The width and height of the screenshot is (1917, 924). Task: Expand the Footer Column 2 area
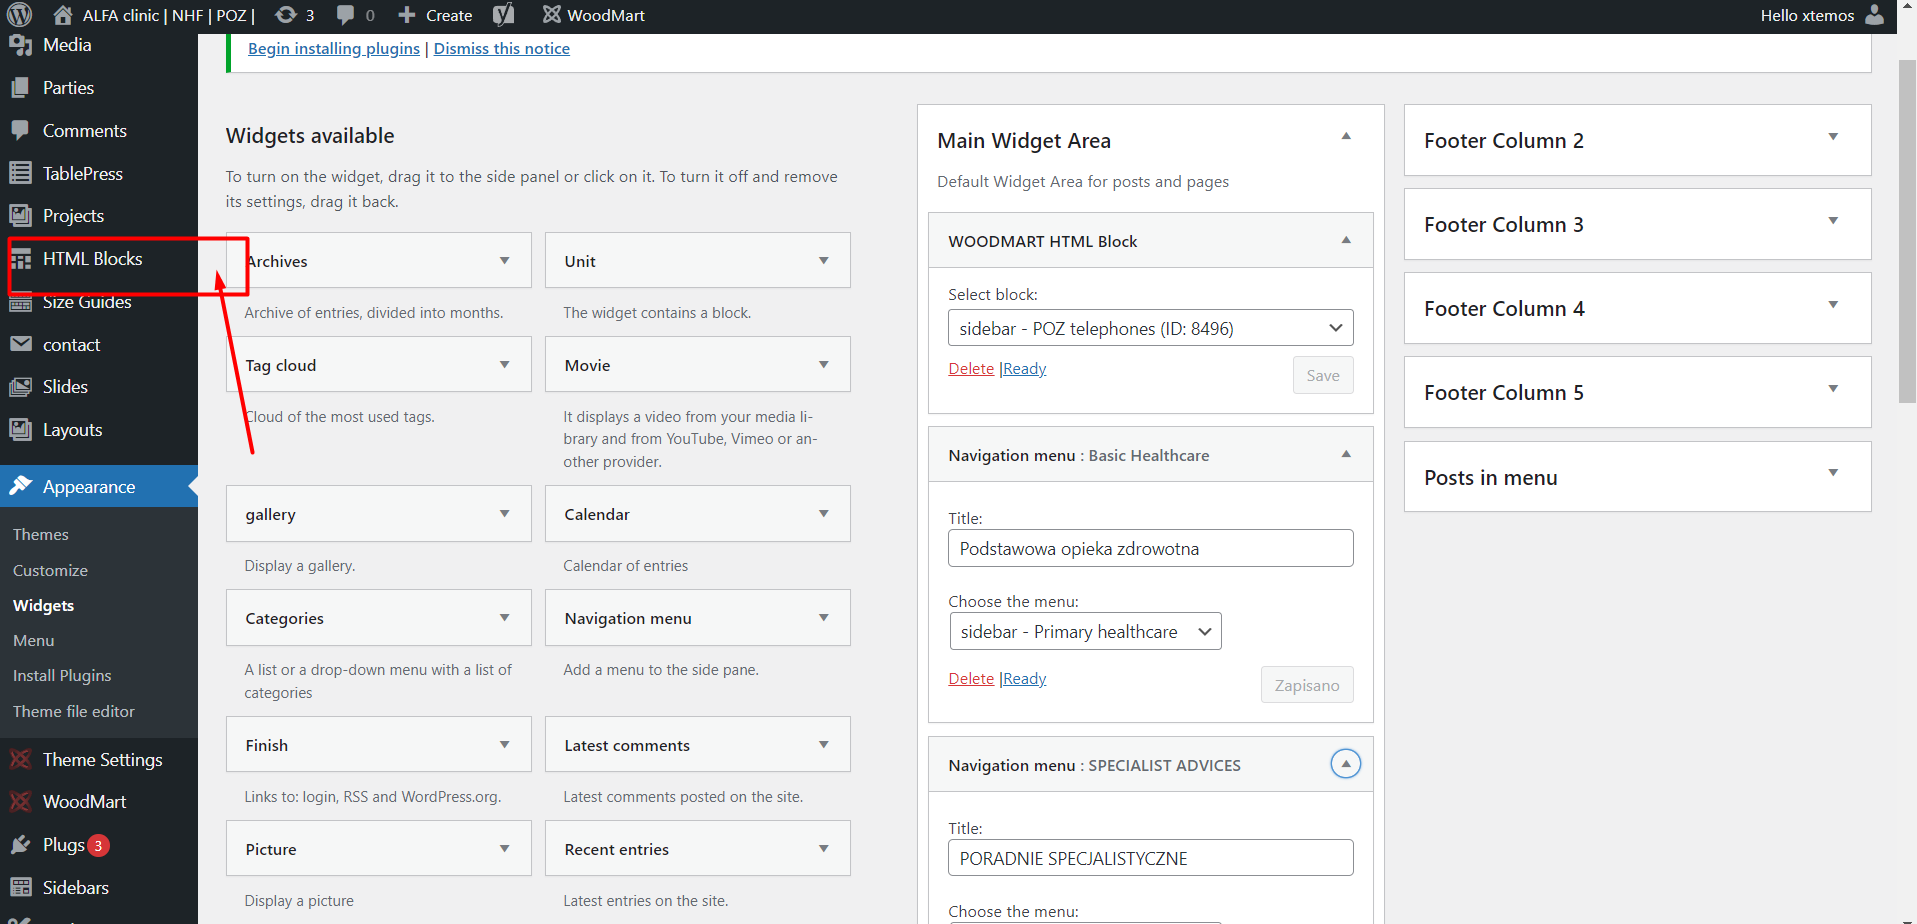(x=1833, y=137)
